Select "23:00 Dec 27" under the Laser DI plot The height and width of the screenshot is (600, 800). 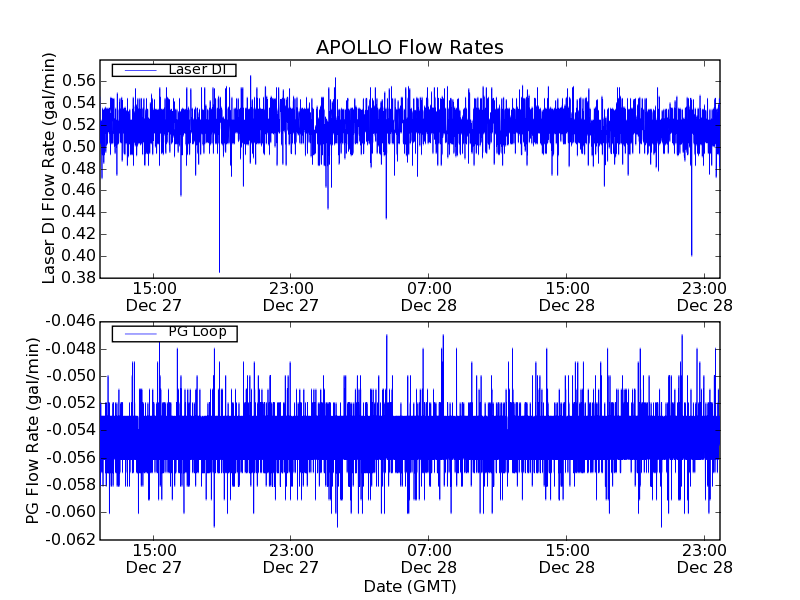[x=291, y=297]
